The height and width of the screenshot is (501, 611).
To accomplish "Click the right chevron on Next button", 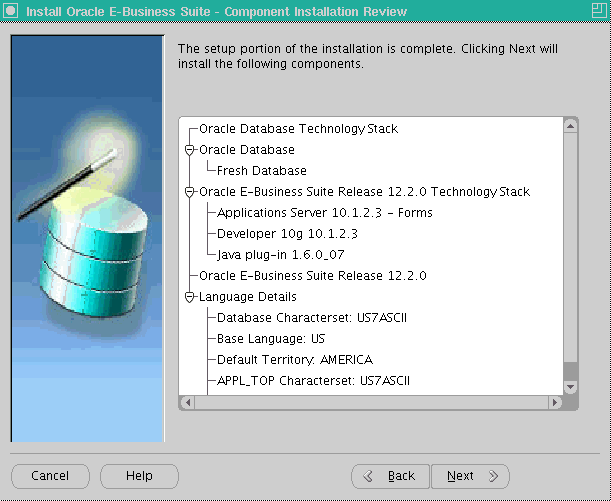I will [493, 476].
